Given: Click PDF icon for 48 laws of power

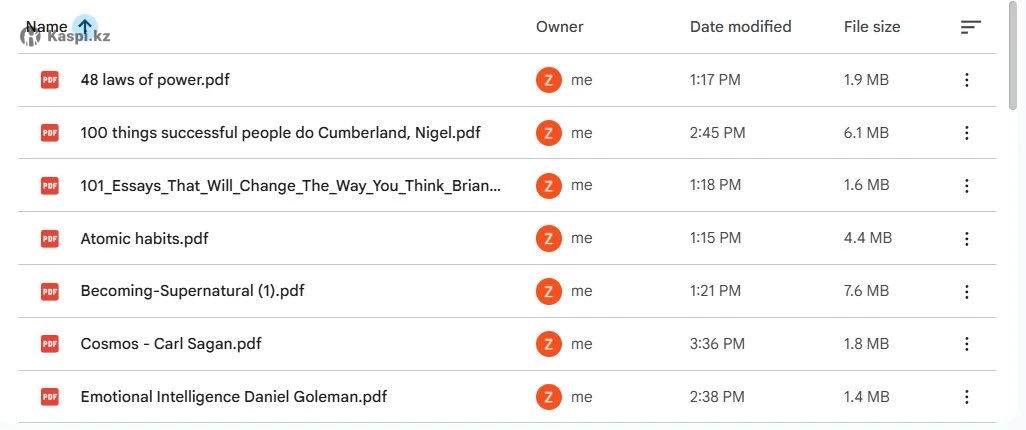Looking at the screenshot, I should pos(50,80).
